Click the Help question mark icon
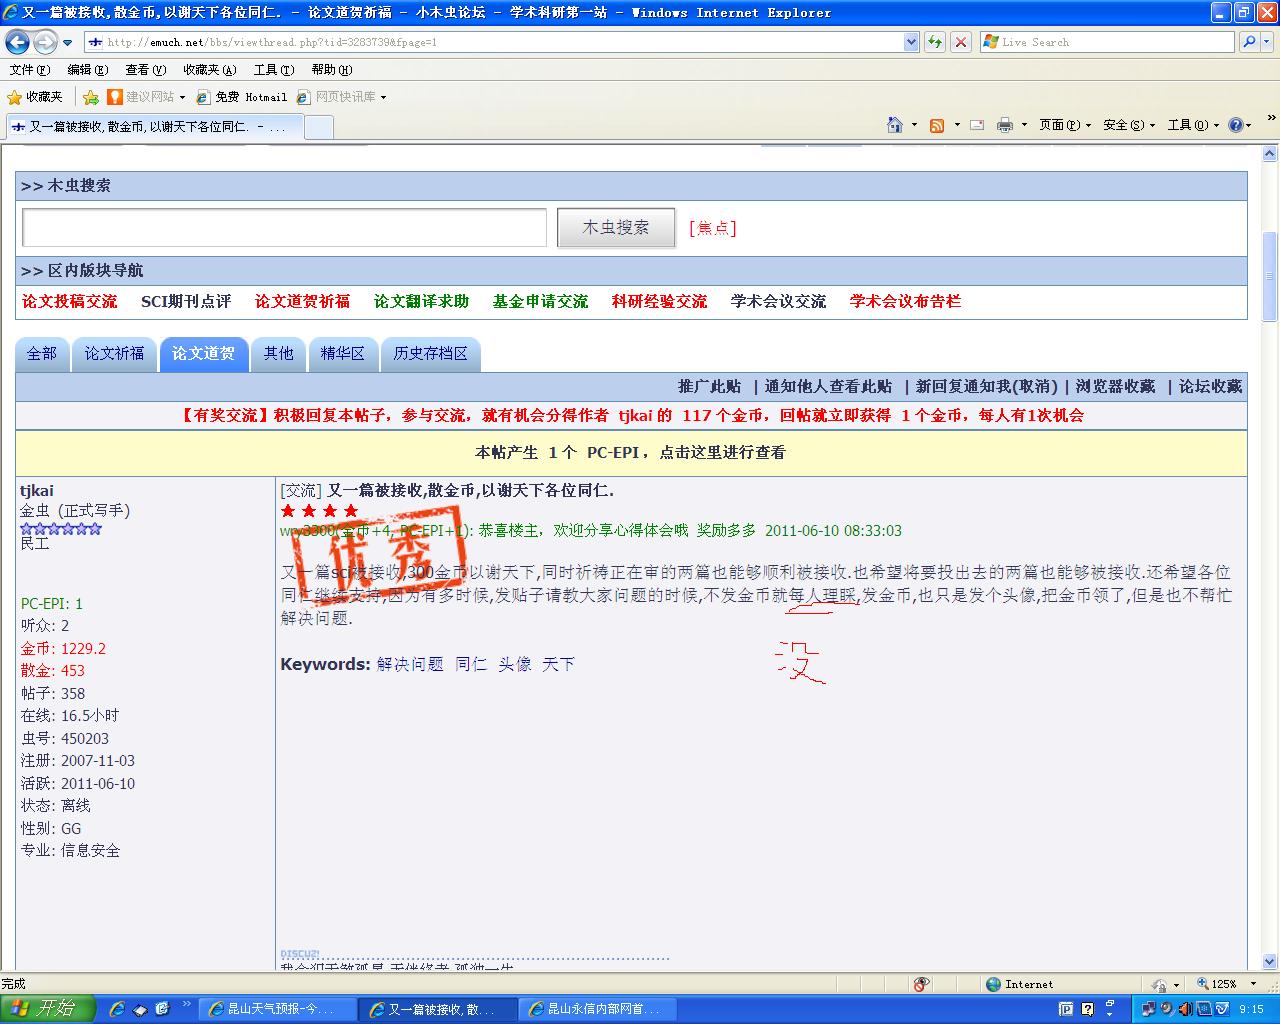The width and height of the screenshot is (1280, 1024). coord(1235,125)
